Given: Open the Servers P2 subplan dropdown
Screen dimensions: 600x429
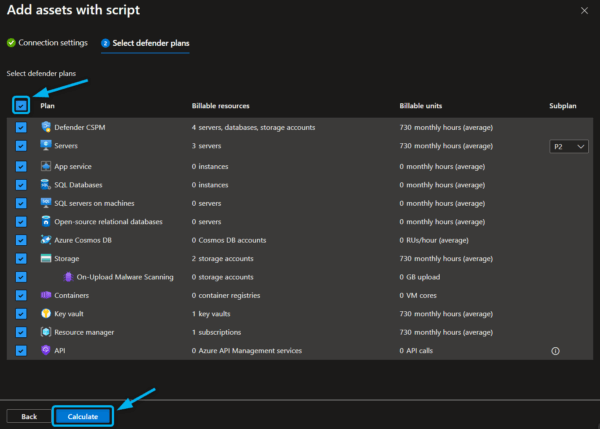Looking at the screenshot, I should coord(569,147).
